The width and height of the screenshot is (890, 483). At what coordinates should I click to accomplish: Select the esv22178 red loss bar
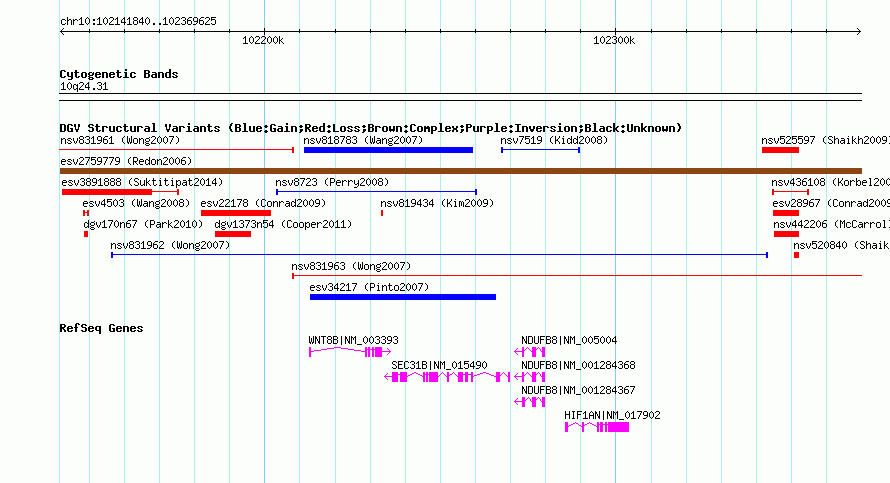pos(236,213)
